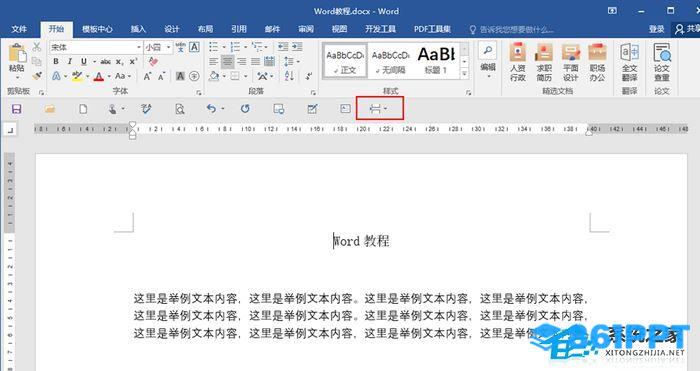This screenshot has width=700, height=371.
Task: Apply distributed alignment
Action: coord(269,62)
